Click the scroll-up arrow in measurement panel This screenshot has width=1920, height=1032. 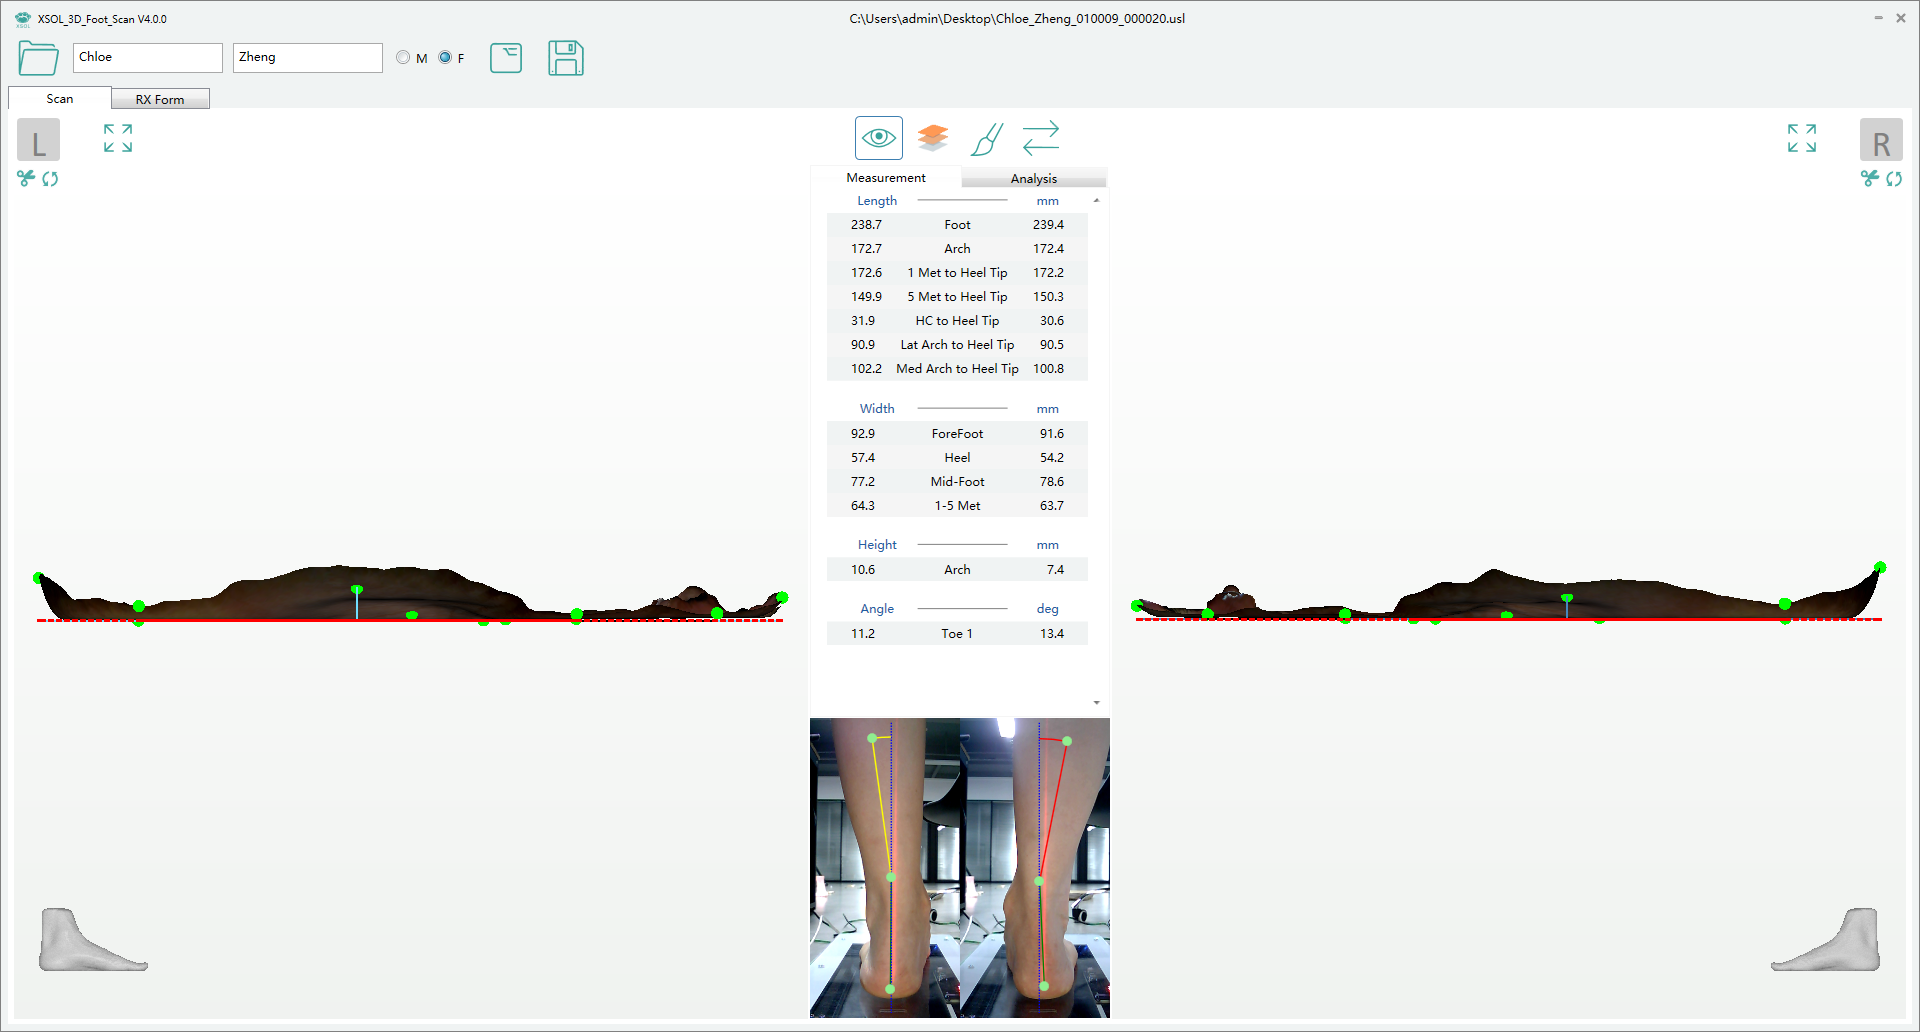coord(1096,199)
